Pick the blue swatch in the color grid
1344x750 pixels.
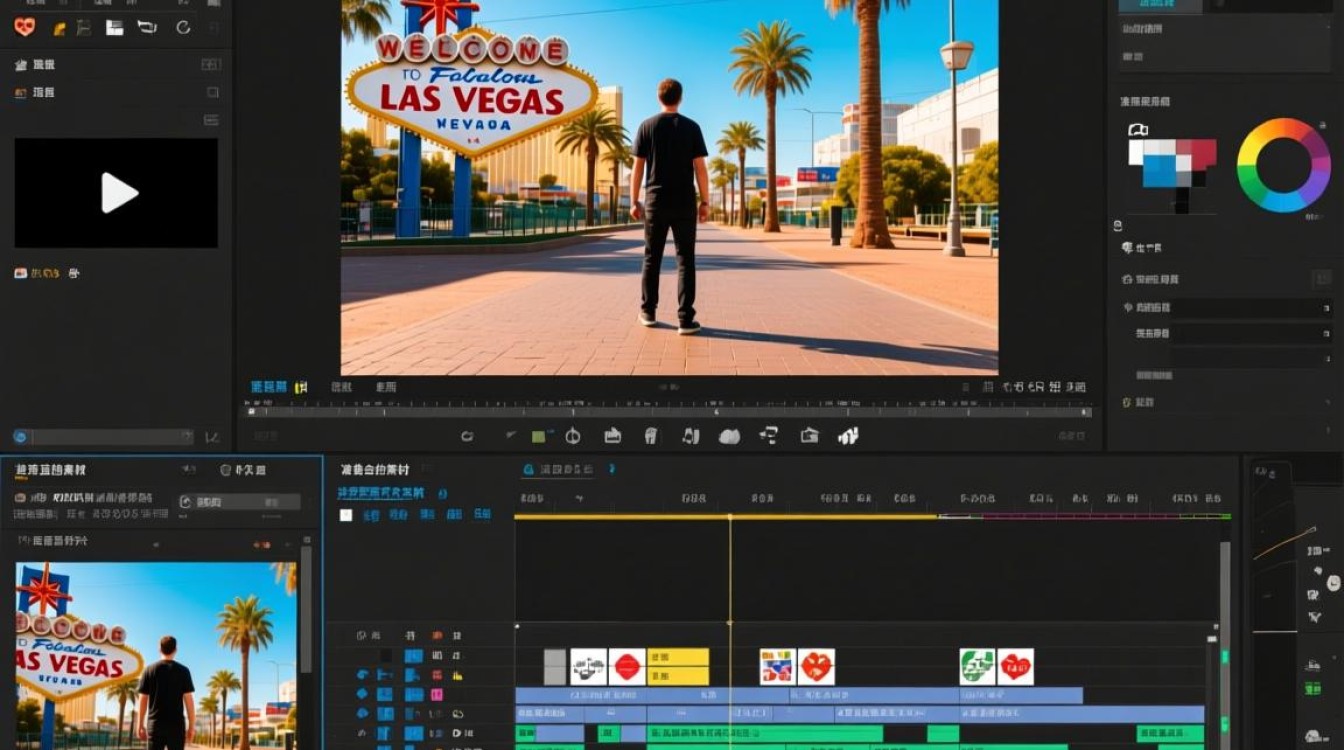pyautogui.click(x=1159, y=170)
